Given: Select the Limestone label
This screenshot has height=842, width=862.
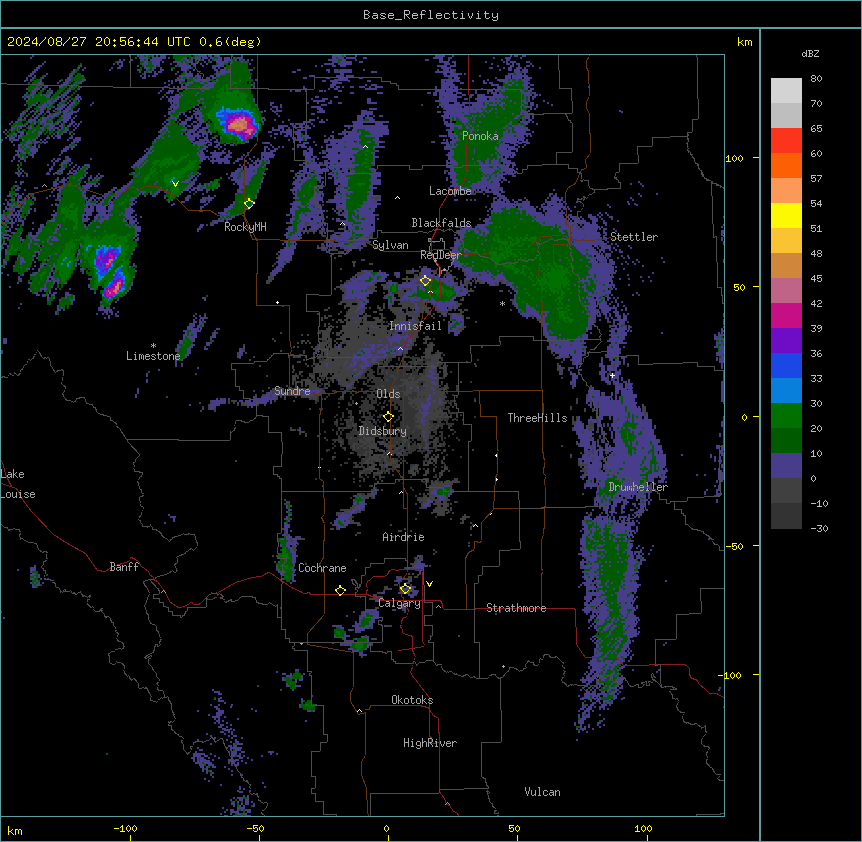Looking at the screenshot, I should 153,356.
